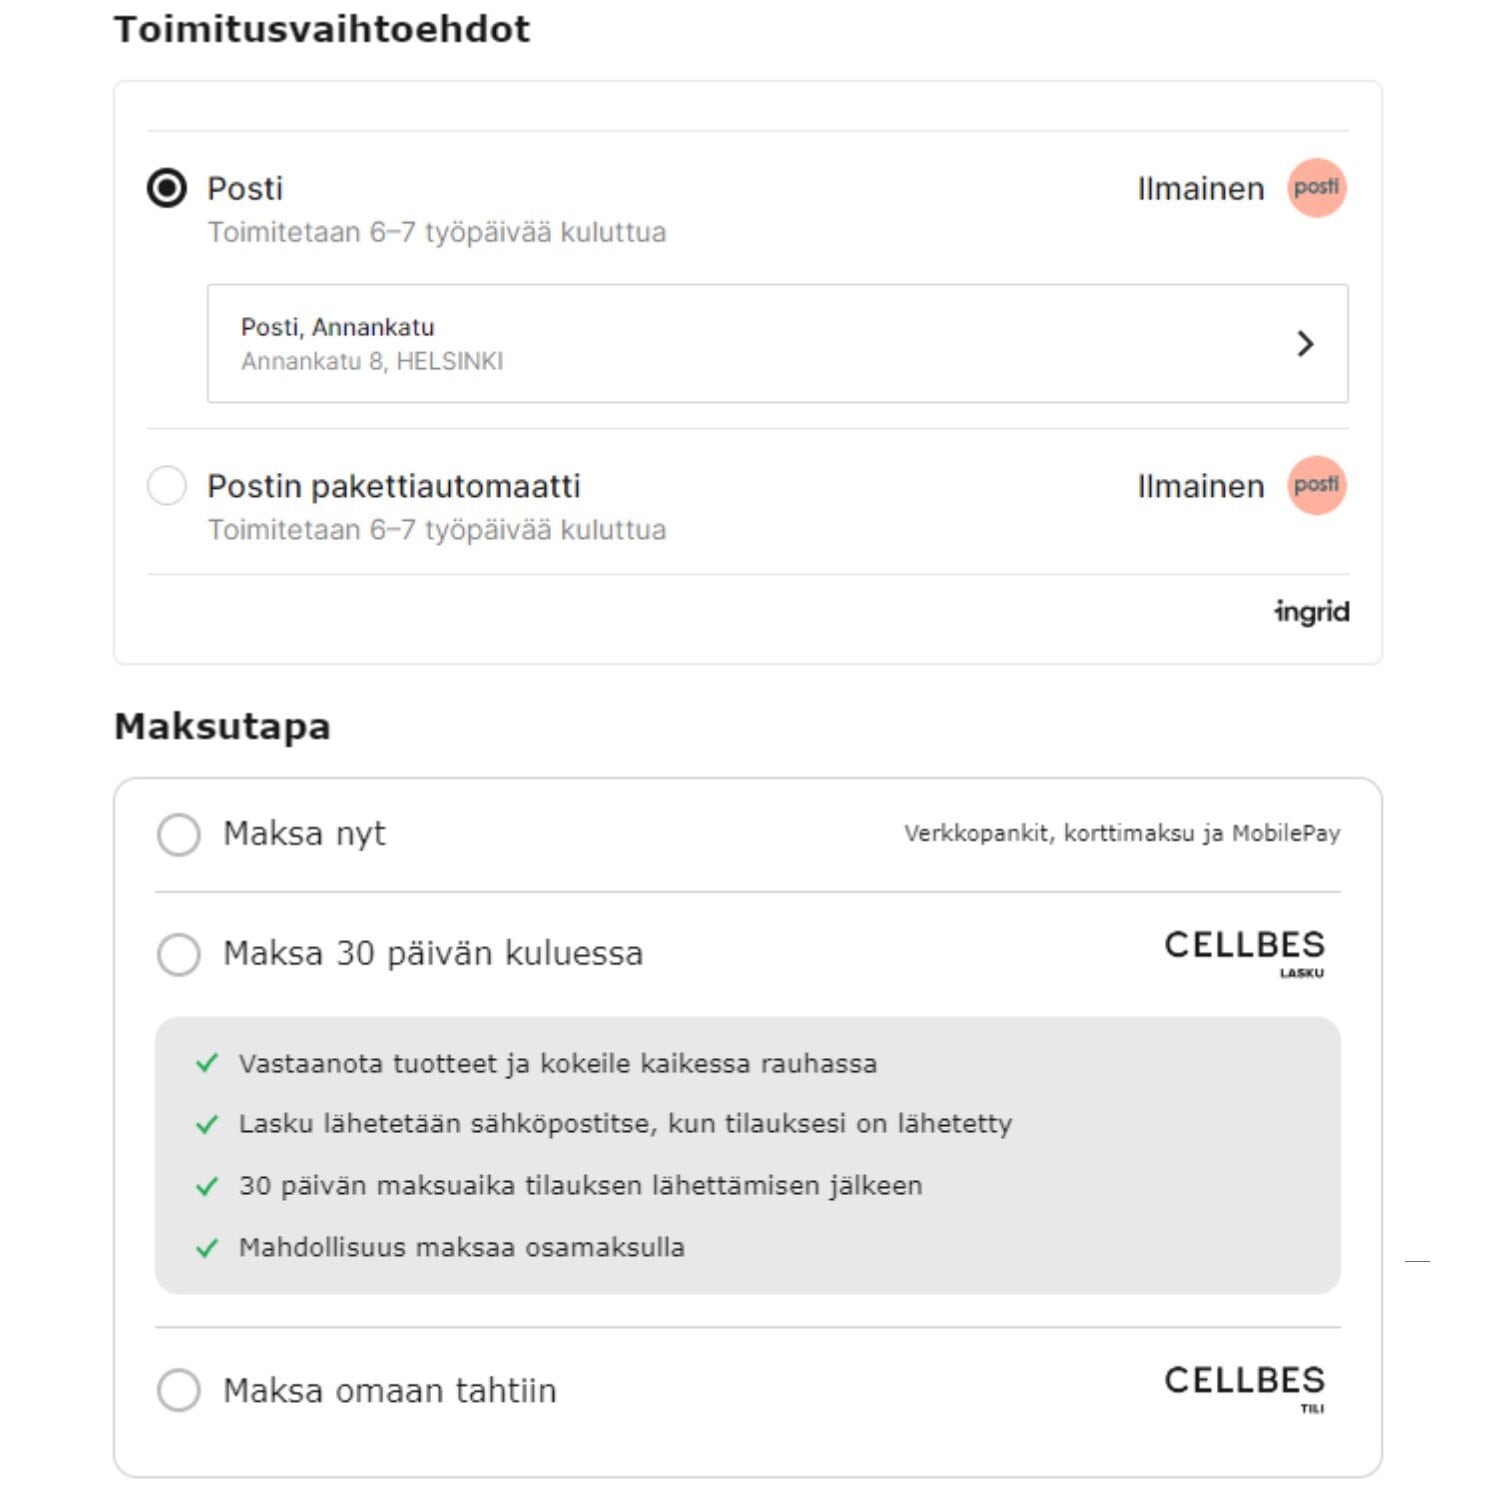This screenshot has height=1500, width=1500.
Task: Expand the Posti, Annankatu pickup location selector
Action: pos(778,344)
